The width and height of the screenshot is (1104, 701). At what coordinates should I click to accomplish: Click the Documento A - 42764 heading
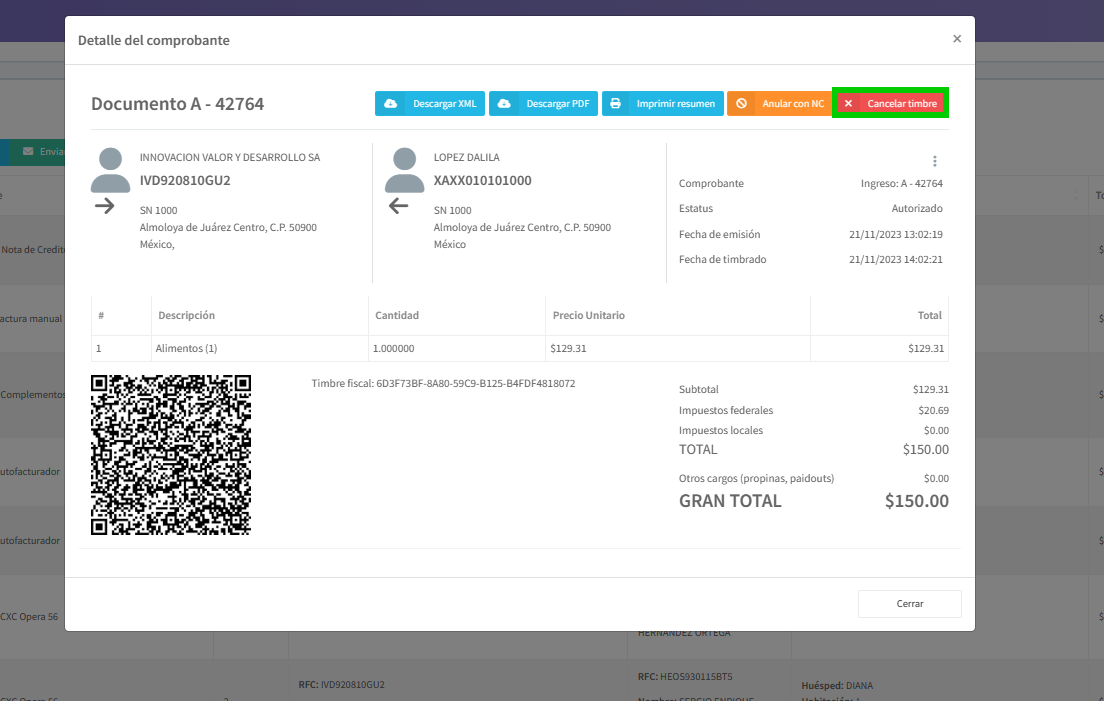[177, 104]
